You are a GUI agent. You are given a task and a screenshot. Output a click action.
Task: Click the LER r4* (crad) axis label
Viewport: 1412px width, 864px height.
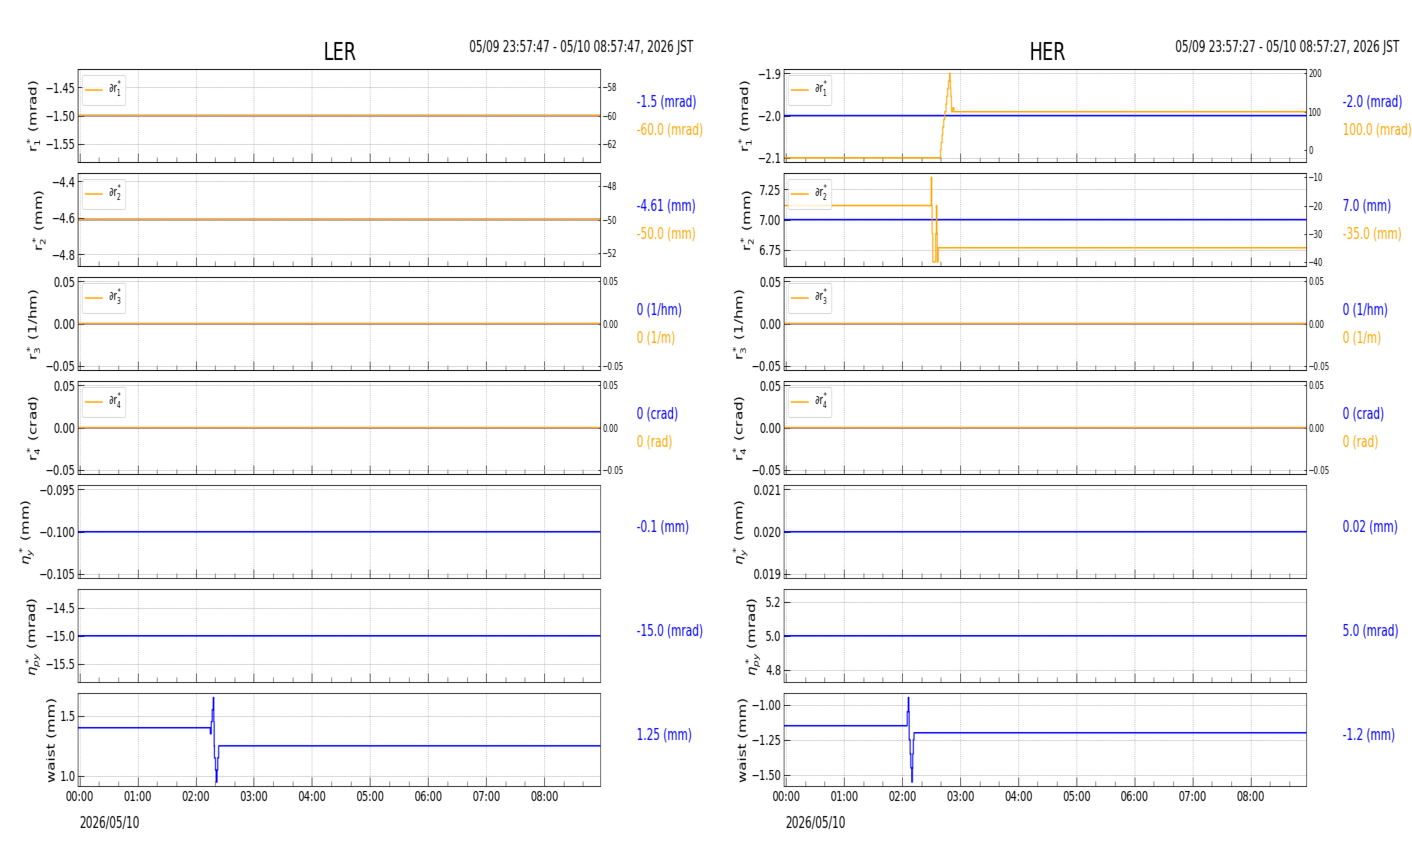point(33,428)
